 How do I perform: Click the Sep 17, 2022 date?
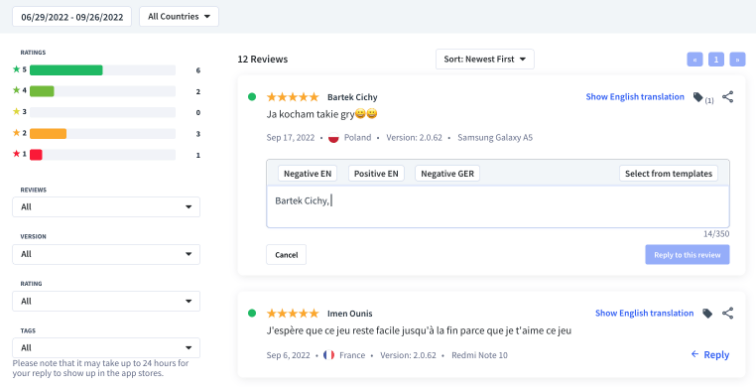290,138
